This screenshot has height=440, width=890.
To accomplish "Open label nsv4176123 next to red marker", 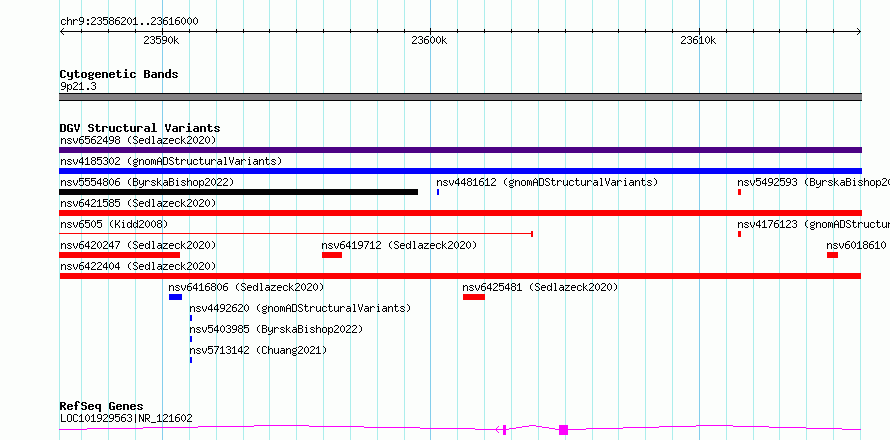I will coord(813,224).
